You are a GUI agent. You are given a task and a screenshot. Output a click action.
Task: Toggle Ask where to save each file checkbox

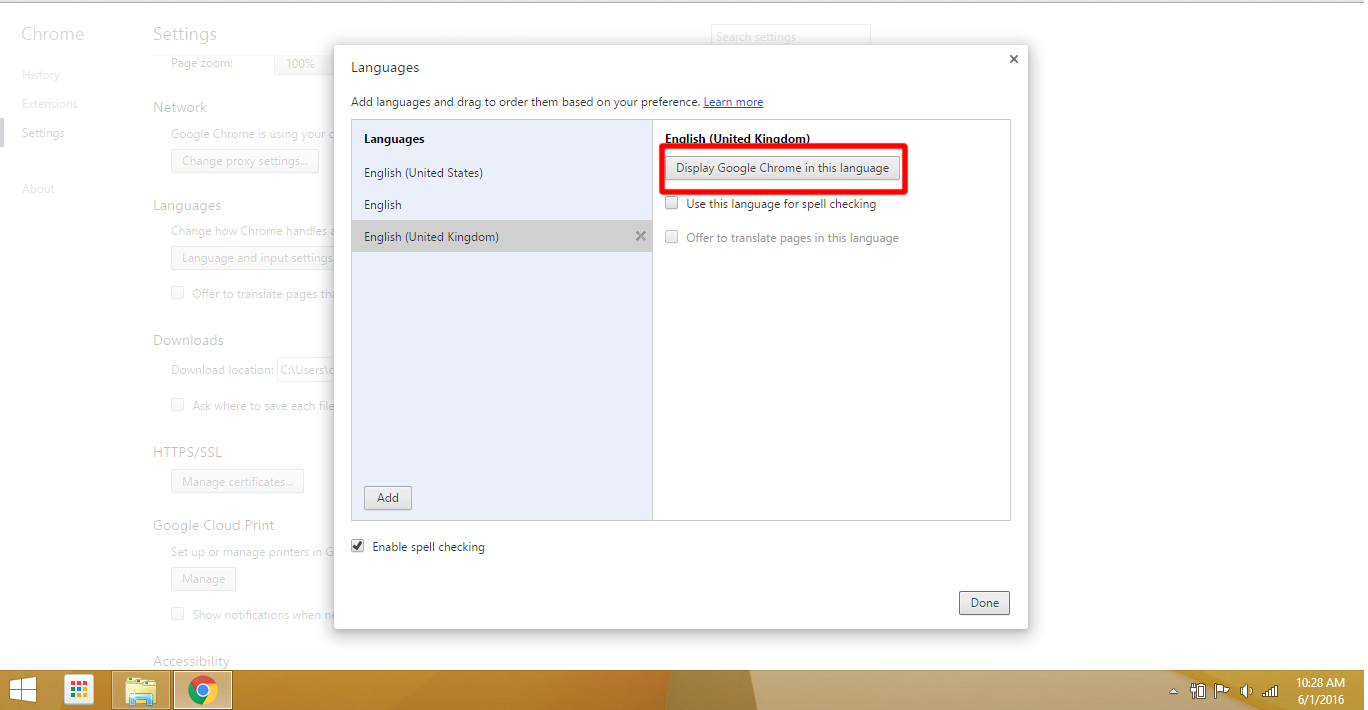tap(178, 405)
